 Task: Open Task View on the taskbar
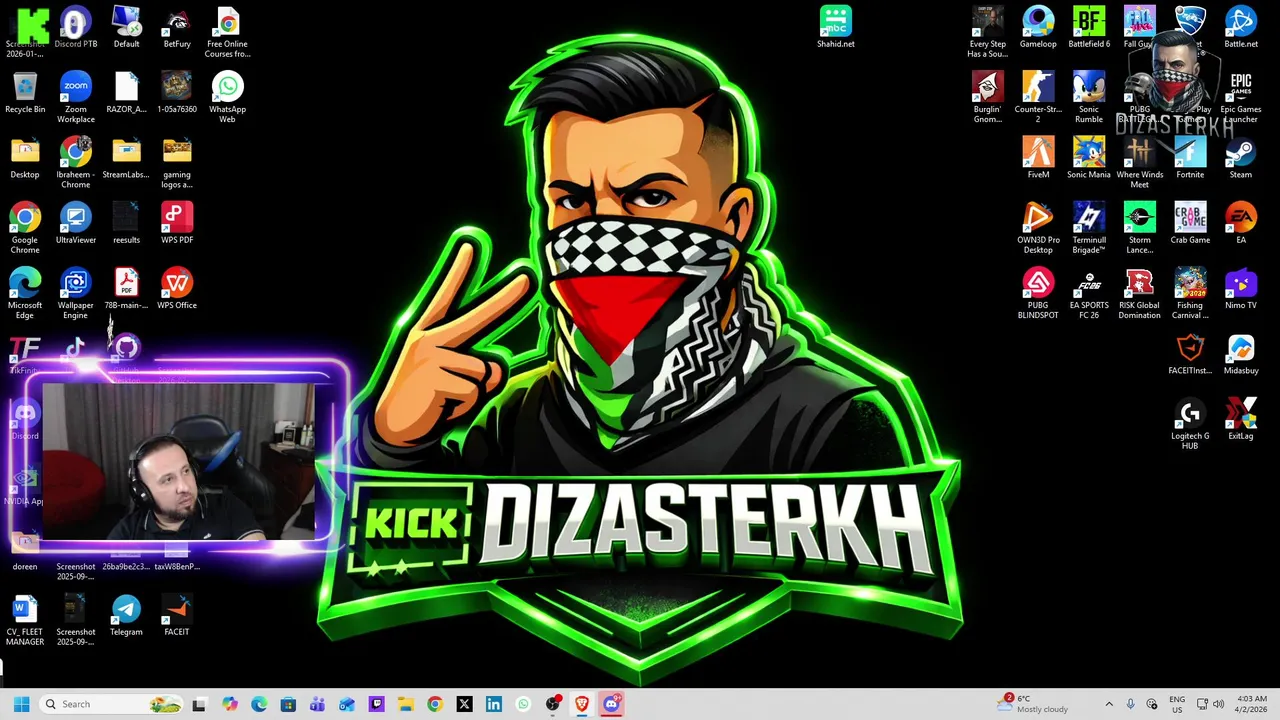[x=199, y=704]
